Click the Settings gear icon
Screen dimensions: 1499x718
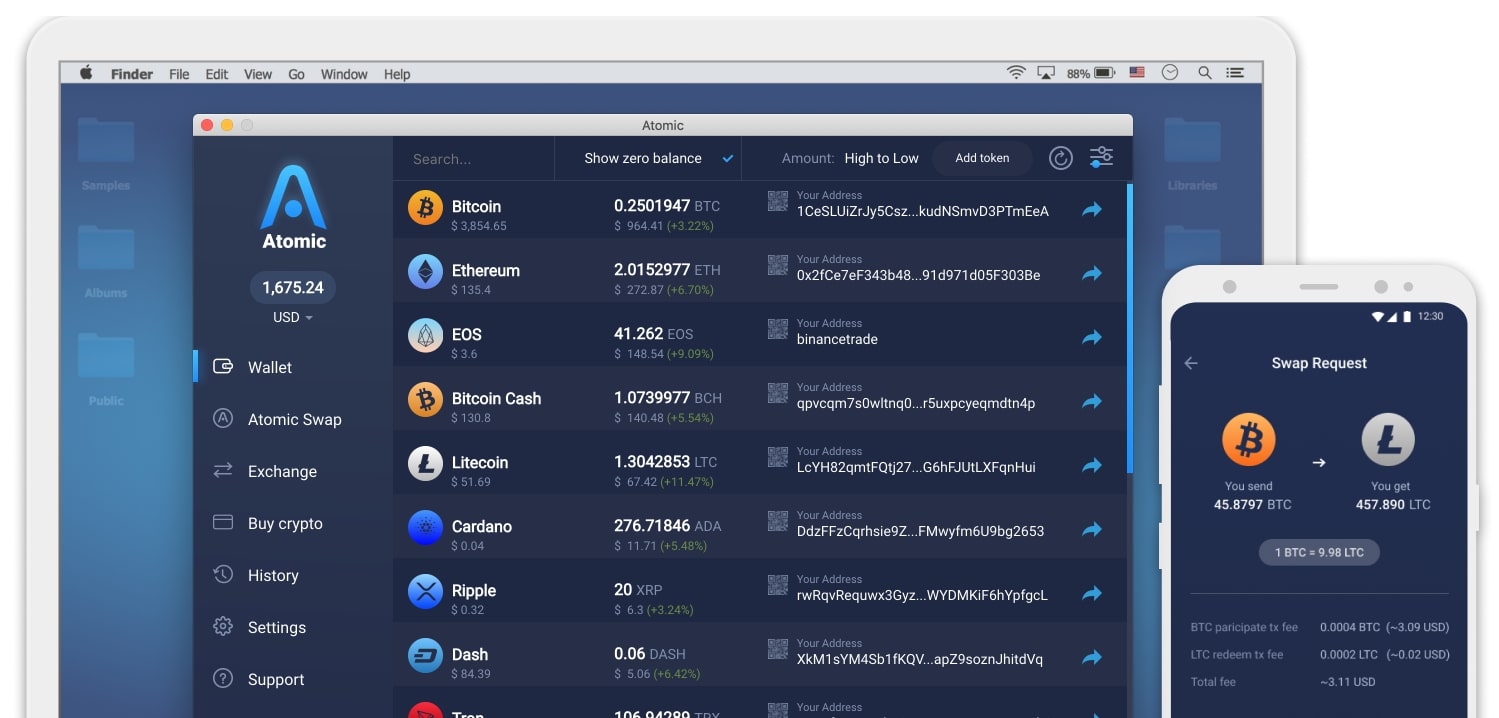pyautogui.click(x=223, y=626)
